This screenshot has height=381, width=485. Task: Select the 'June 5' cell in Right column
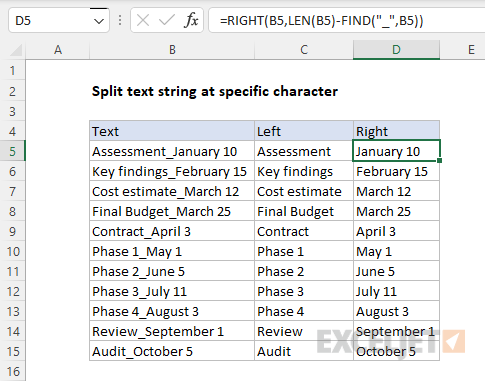(x=396, y=271)
